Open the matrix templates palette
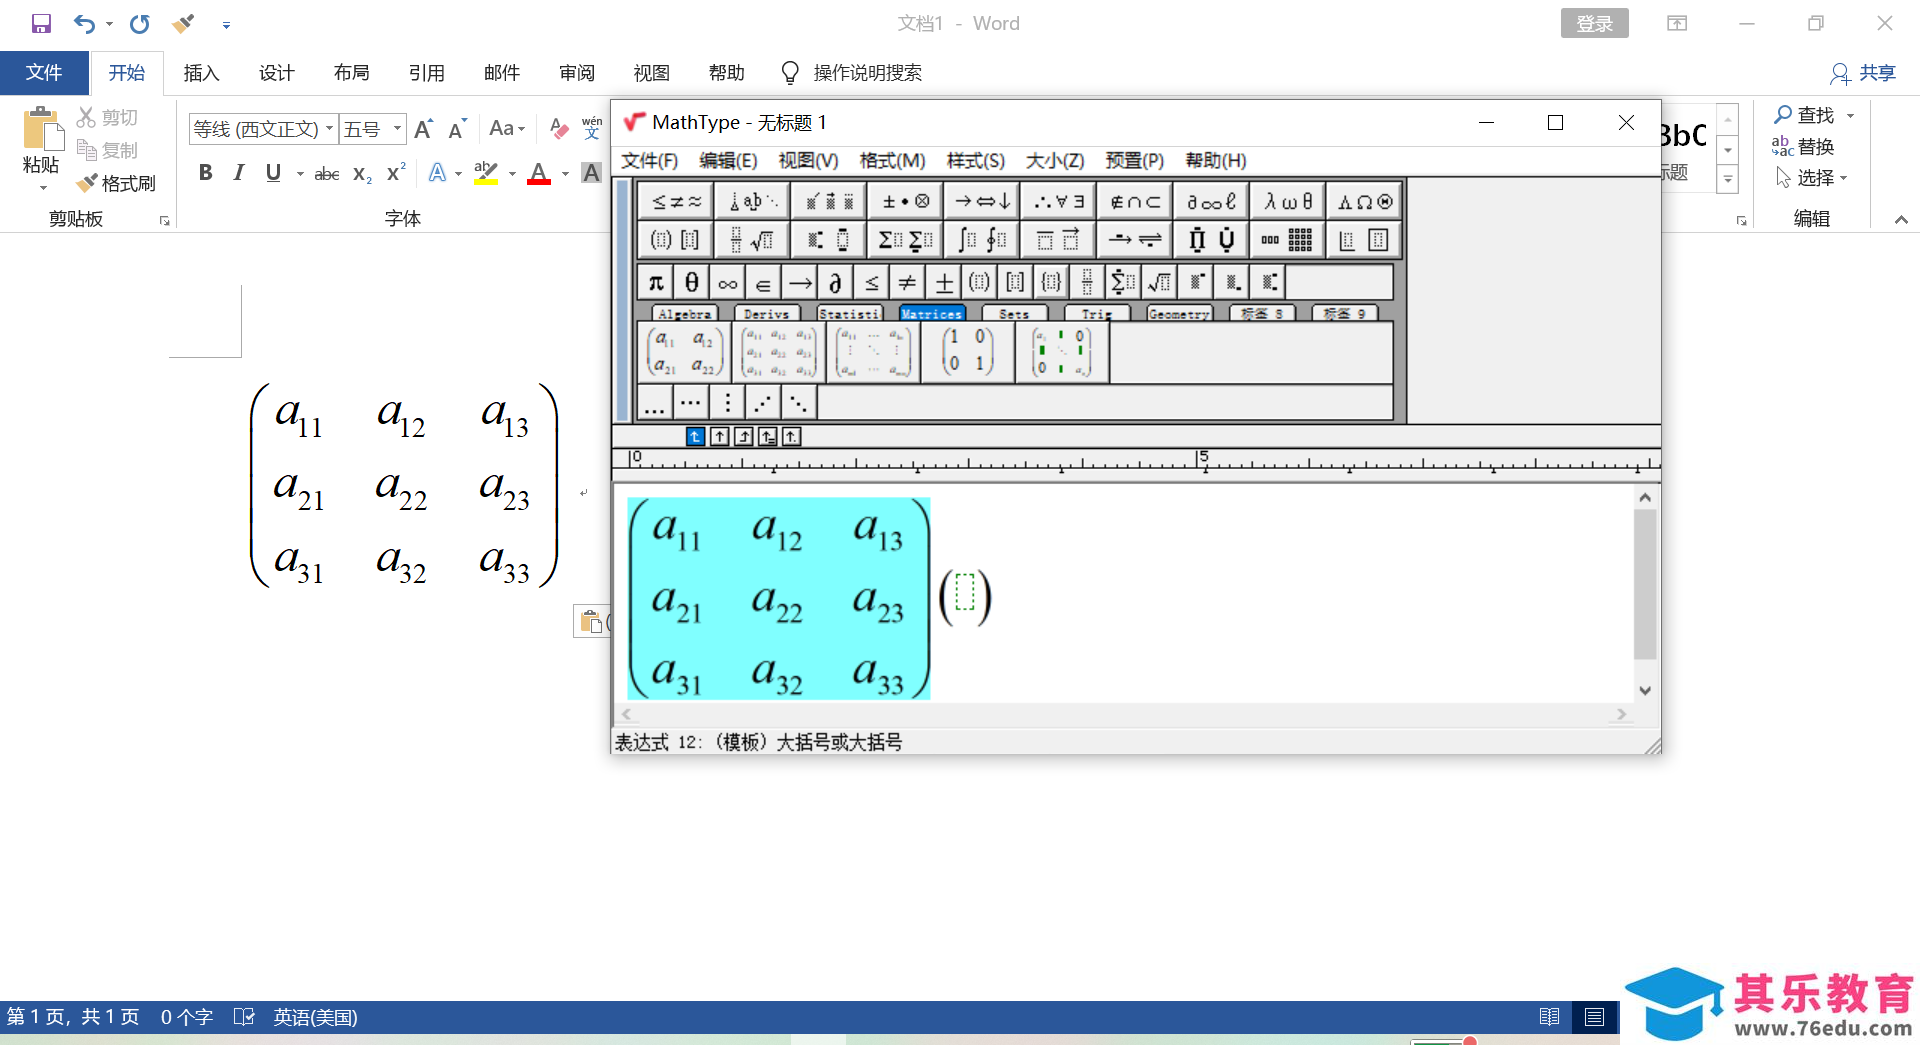 (1288, 240)
